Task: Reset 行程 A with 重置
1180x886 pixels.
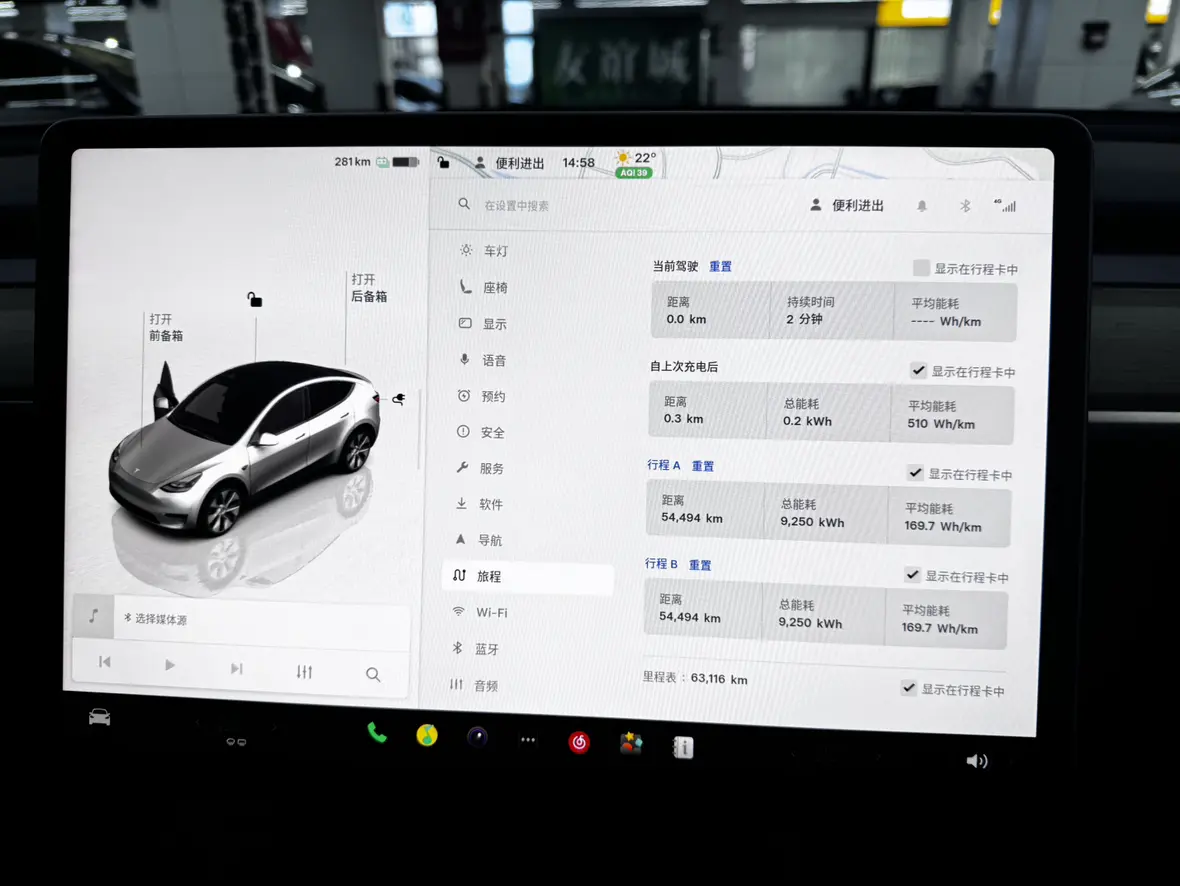Action: click(703, 466)
